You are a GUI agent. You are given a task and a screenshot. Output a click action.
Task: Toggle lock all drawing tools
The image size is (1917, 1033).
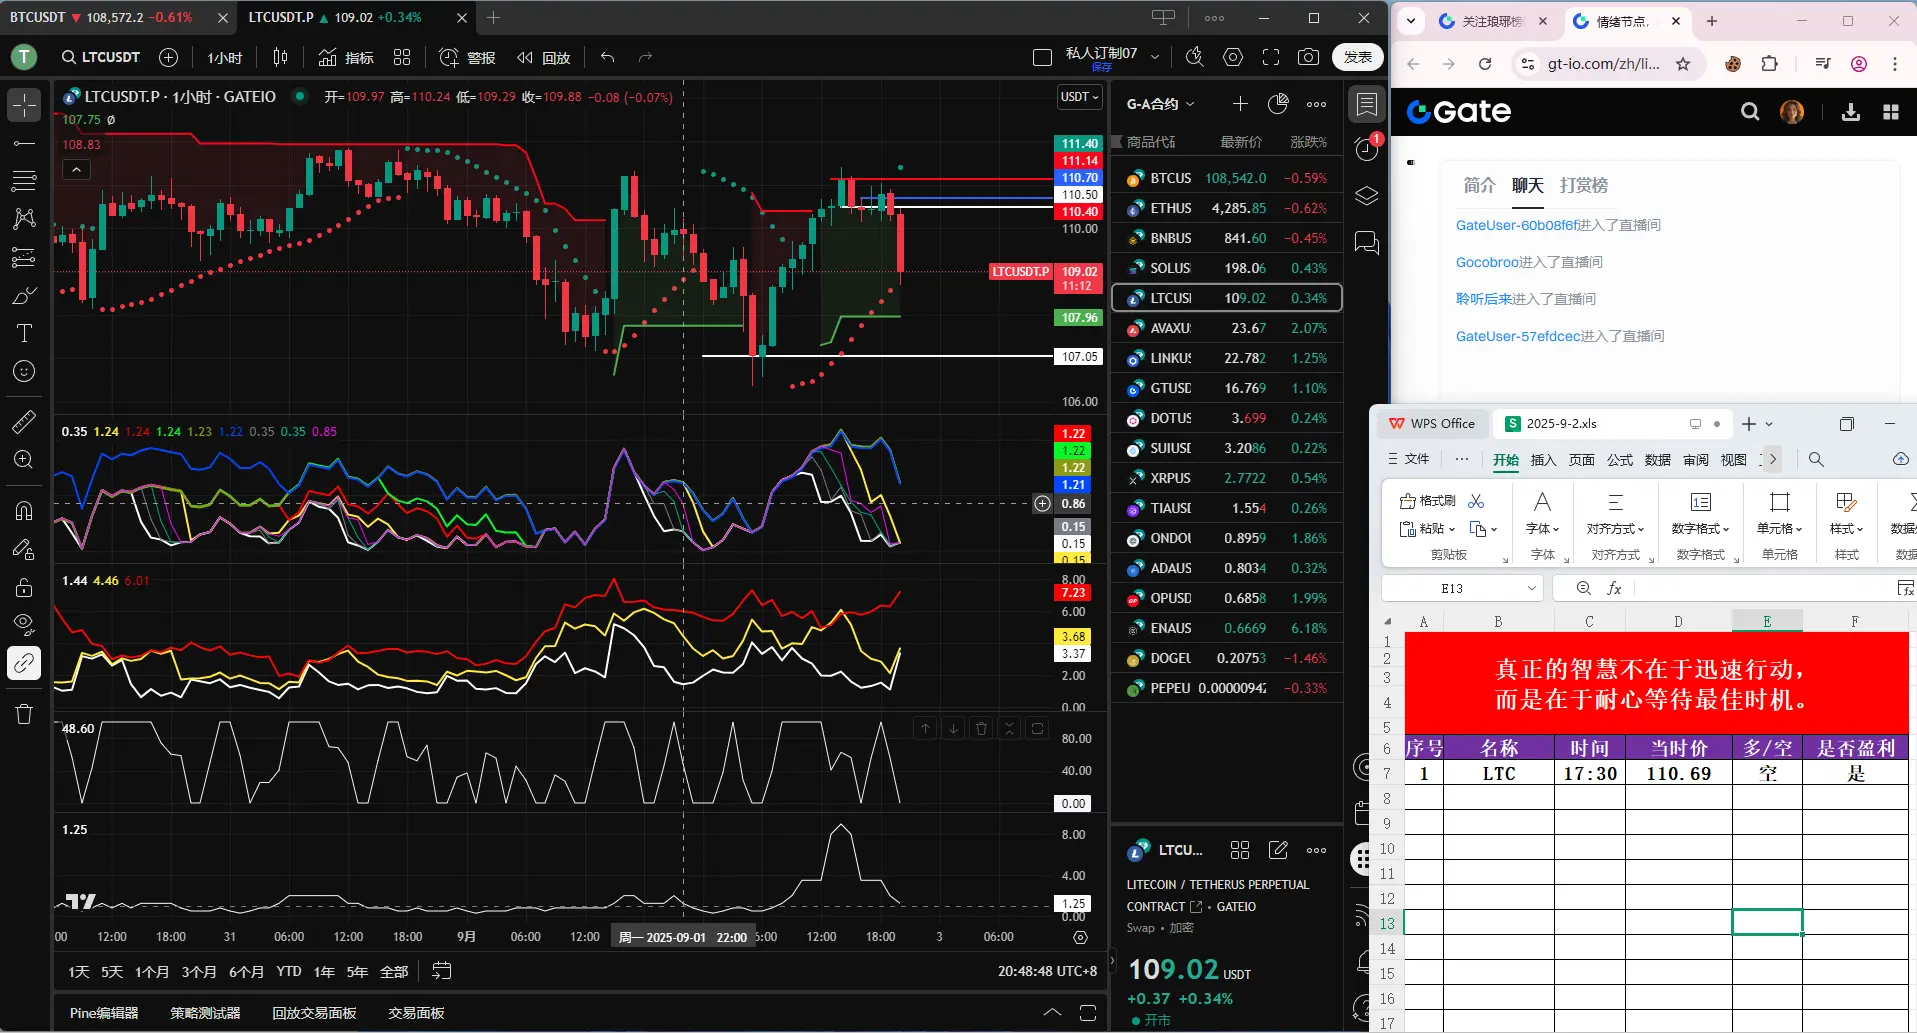click(x=24, y=587)
